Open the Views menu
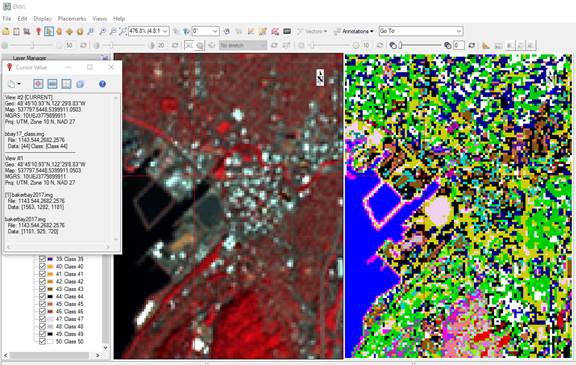 (x=99, y=18)
